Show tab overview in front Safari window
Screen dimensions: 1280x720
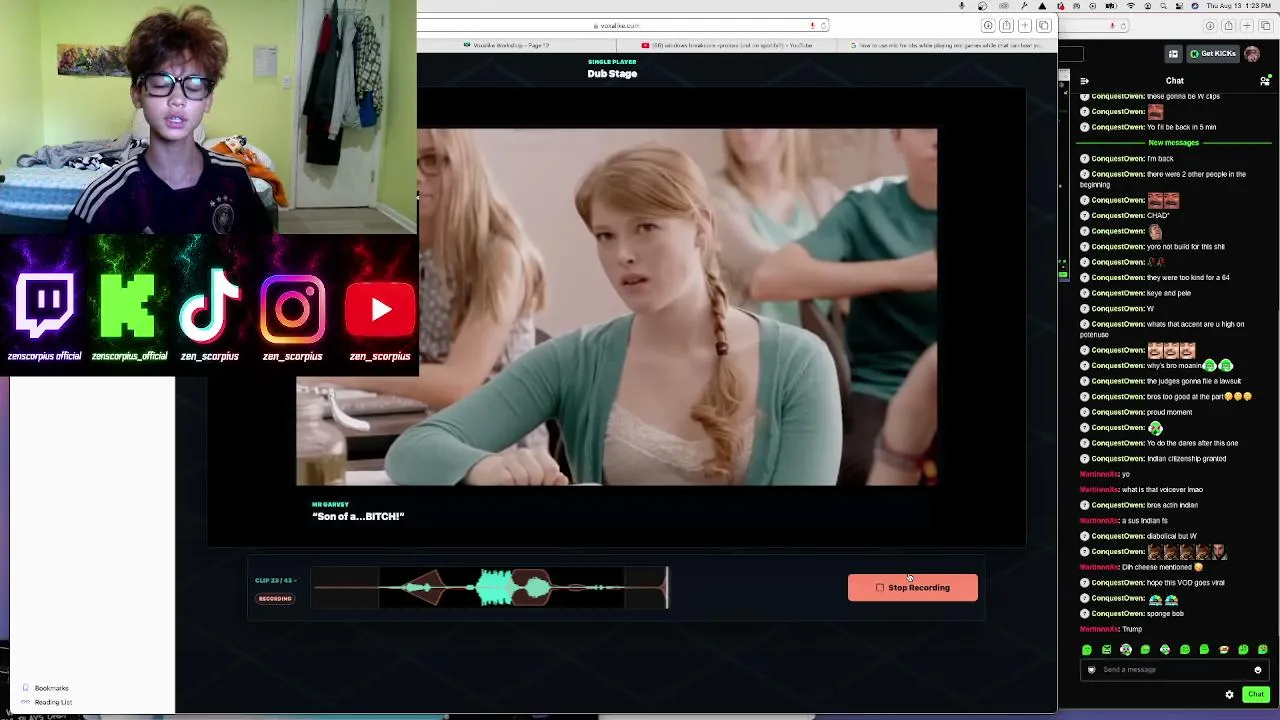tap(1043, 26)
